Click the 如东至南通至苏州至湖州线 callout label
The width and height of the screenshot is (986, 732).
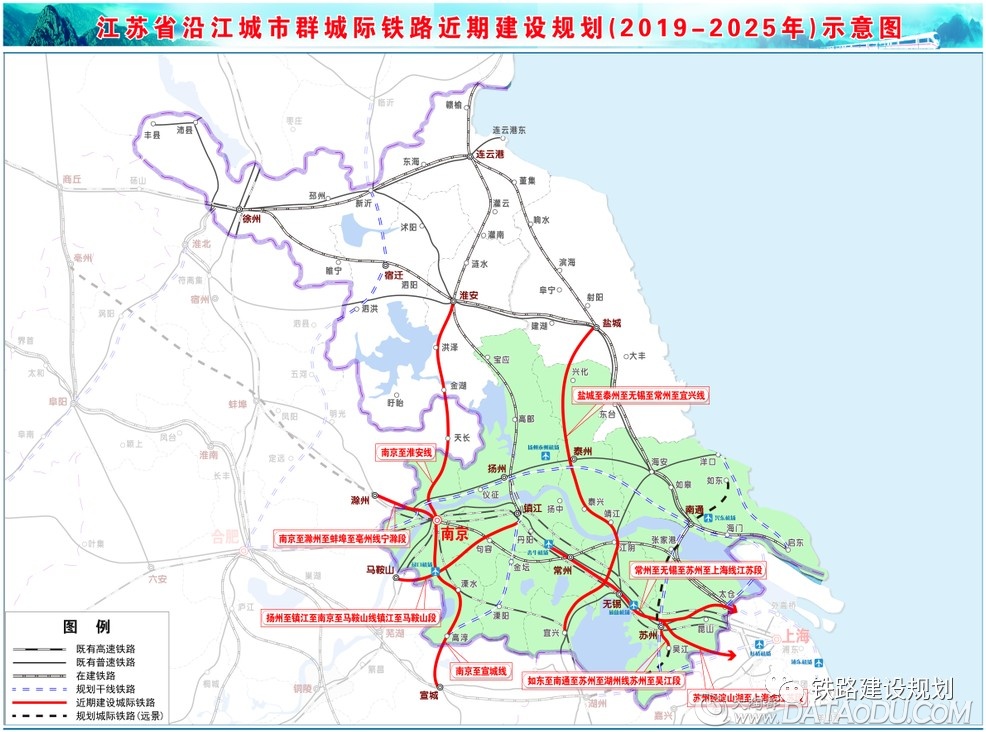(x=604, y=680)
